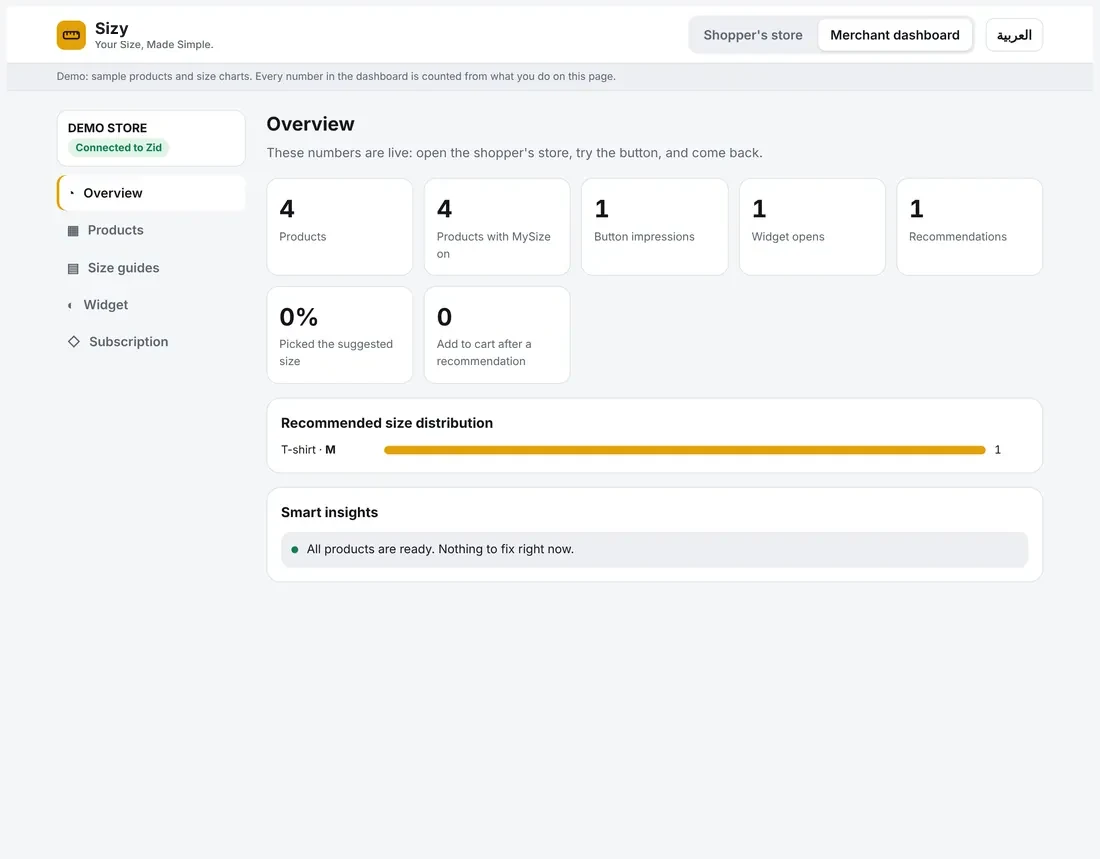Click the Button impressions card
Image resolution: width=1100 pixels, height=859 pixels.
tap(655, 227)
